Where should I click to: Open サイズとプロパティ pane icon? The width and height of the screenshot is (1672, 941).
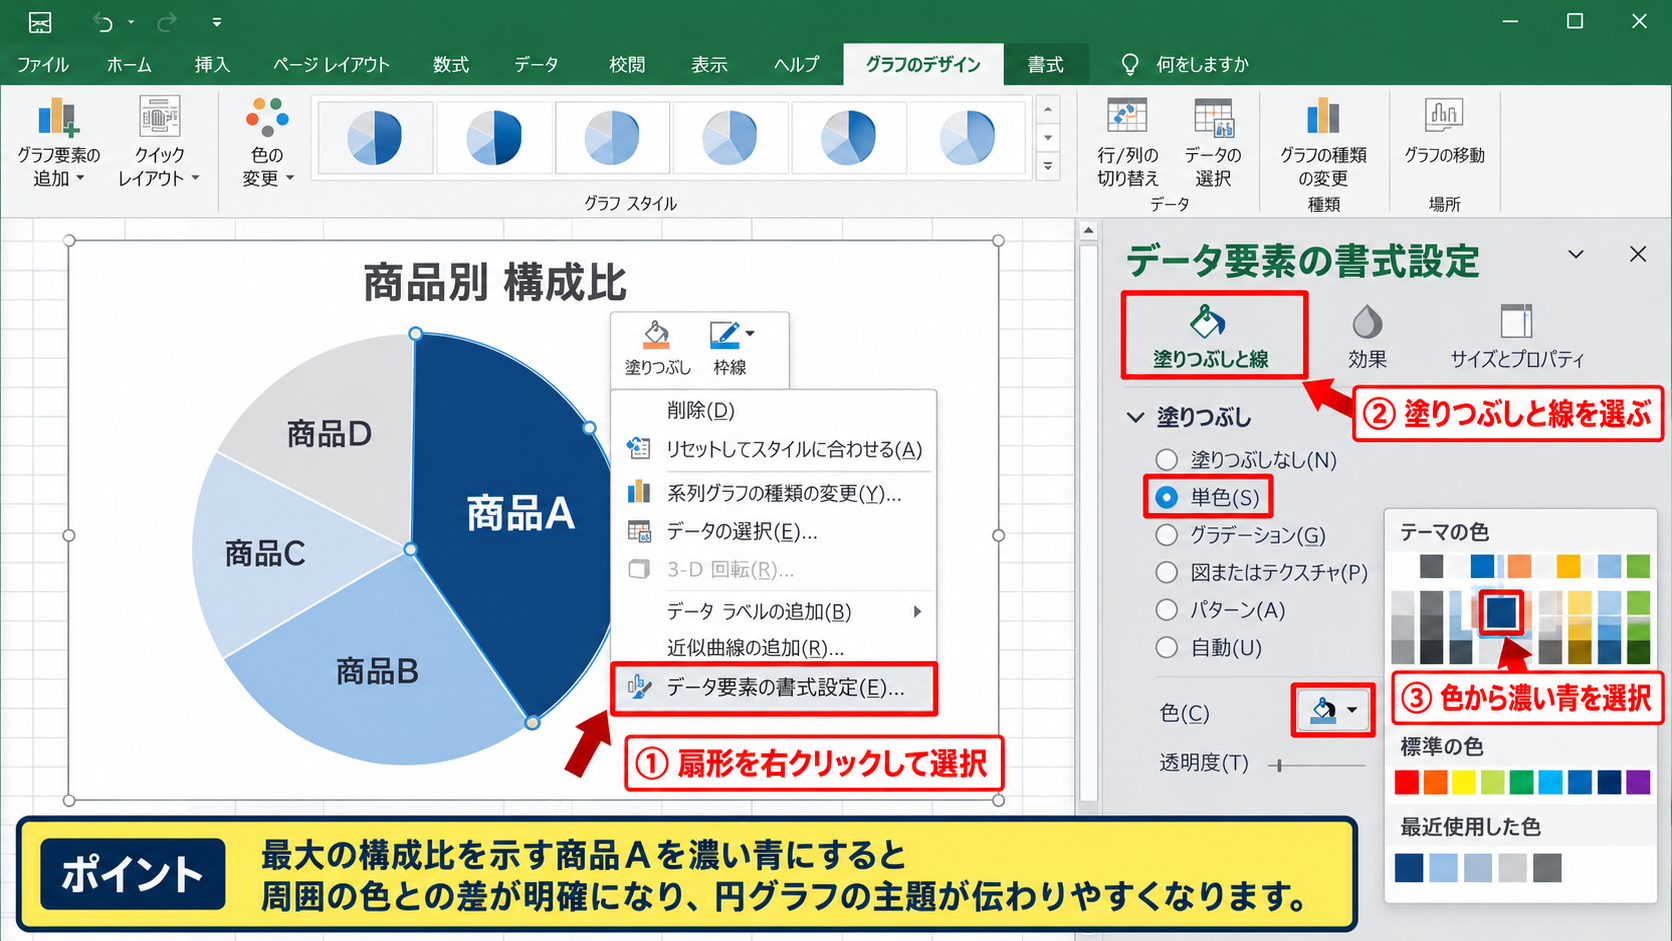click(x=1516, y=322)
